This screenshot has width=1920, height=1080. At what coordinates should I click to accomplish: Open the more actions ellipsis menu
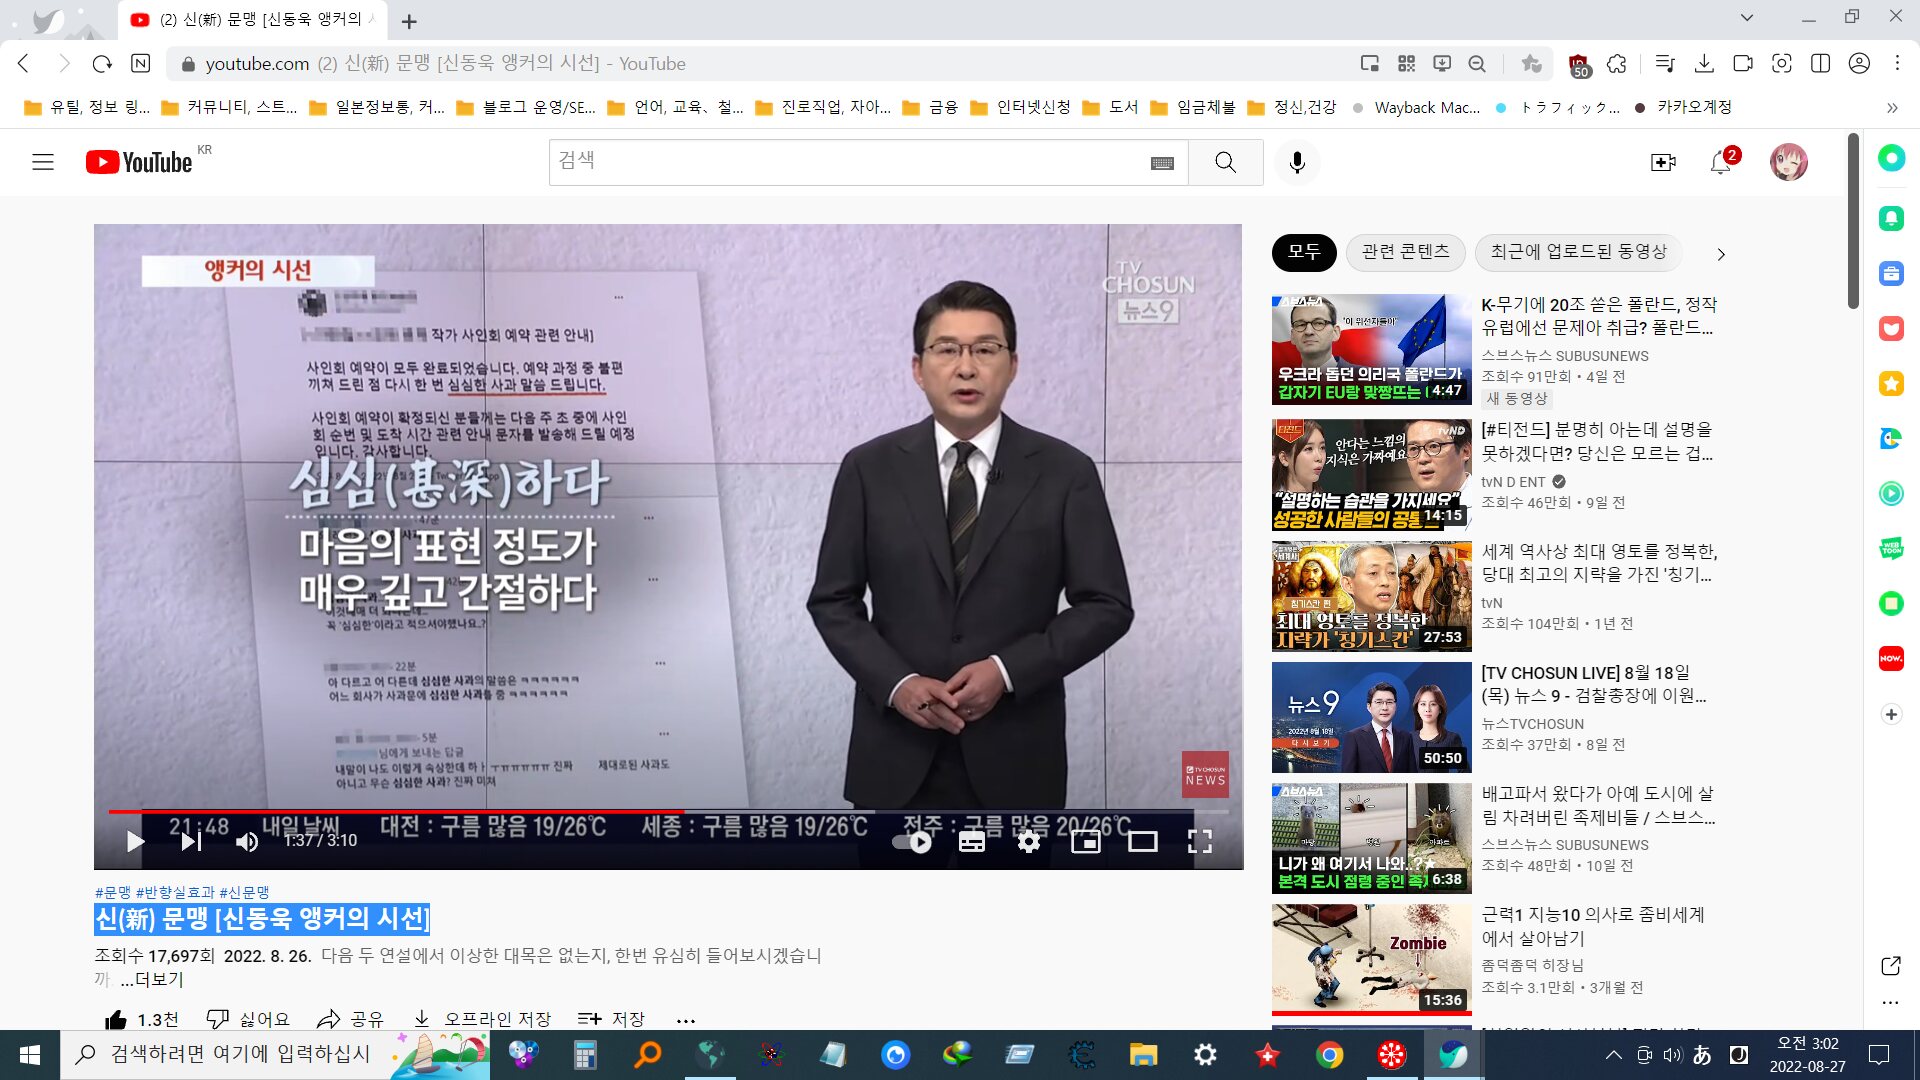pos(685,1020)
